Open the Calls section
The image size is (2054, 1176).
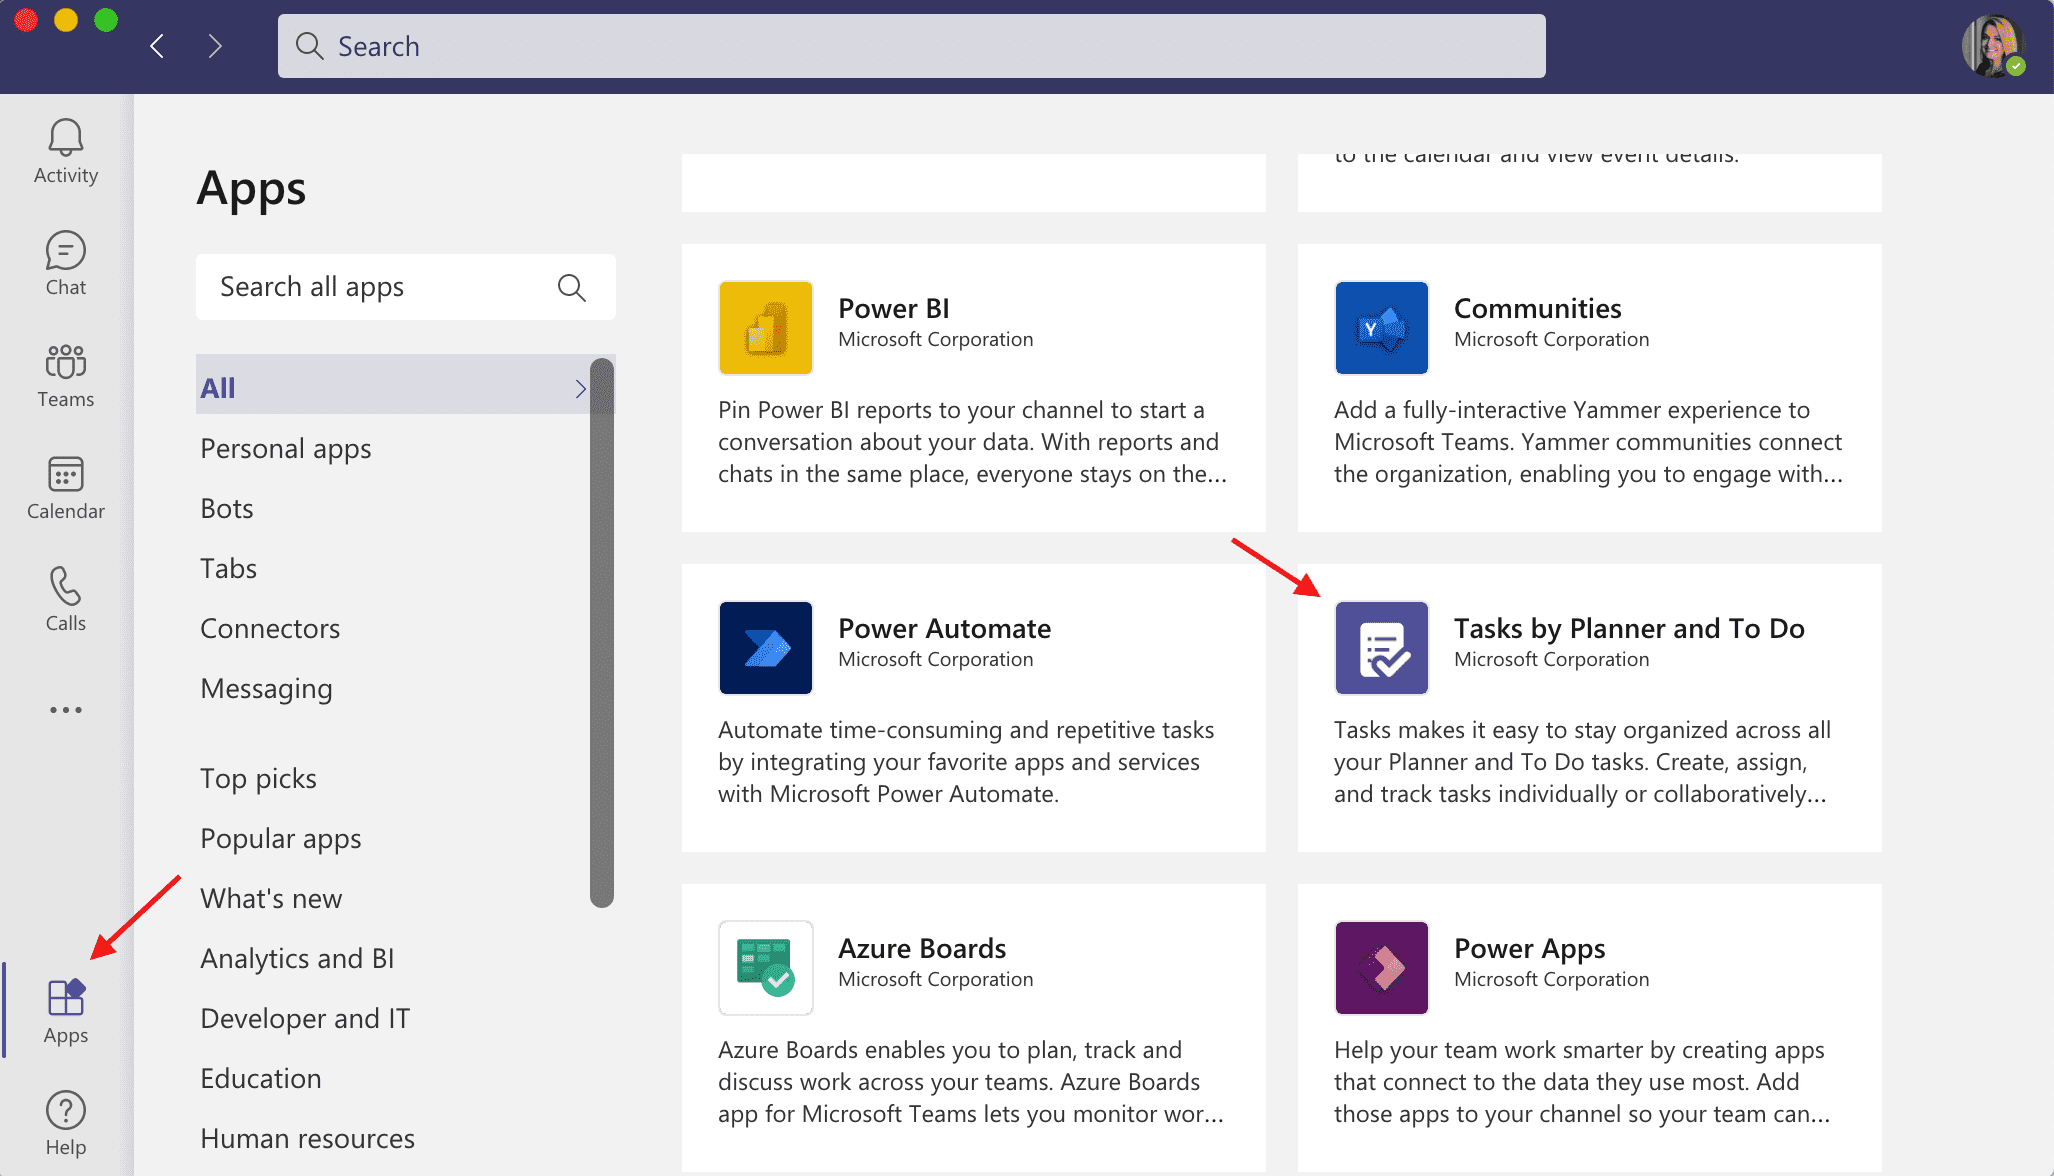65,598
